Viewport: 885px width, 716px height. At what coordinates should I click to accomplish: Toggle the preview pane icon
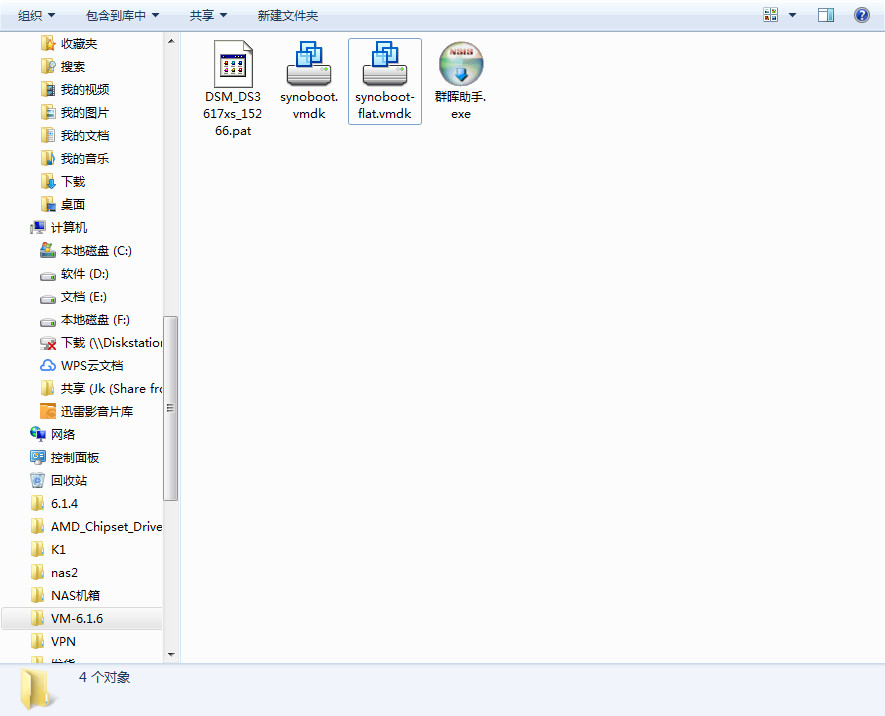tap(826, 15)
